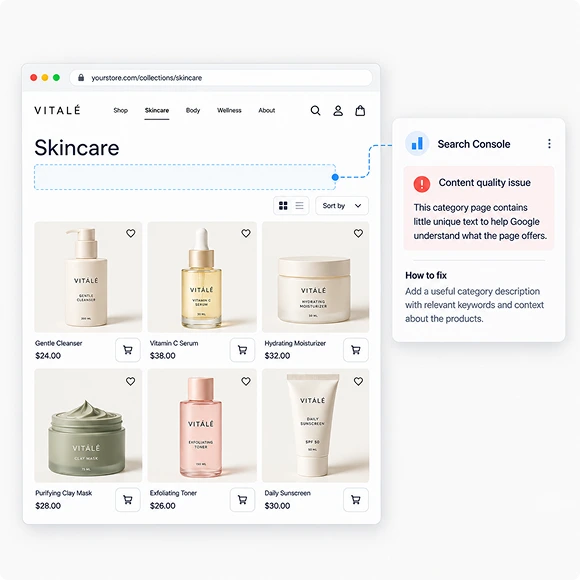
Task: Favorite the Purifying Clay Mask heart icon
Action: (x=131, y=381)
